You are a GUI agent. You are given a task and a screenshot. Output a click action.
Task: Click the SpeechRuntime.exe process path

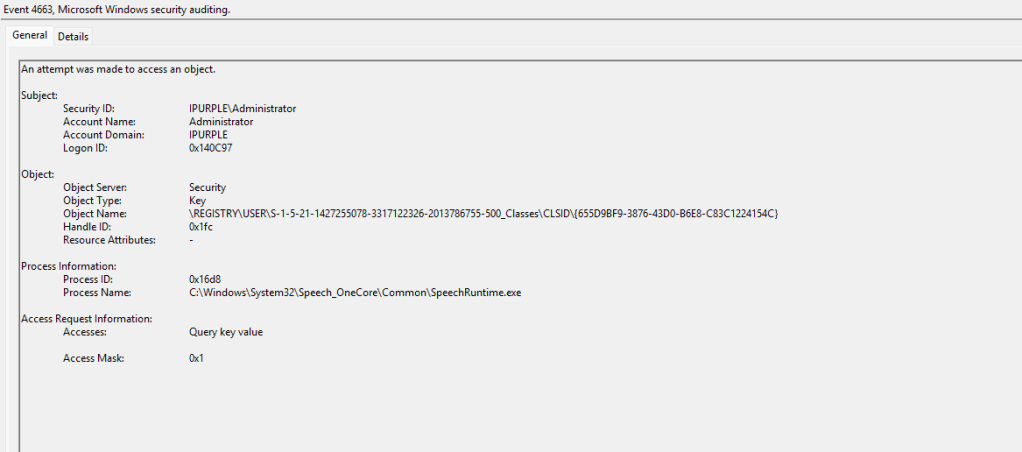click(355, 293)
